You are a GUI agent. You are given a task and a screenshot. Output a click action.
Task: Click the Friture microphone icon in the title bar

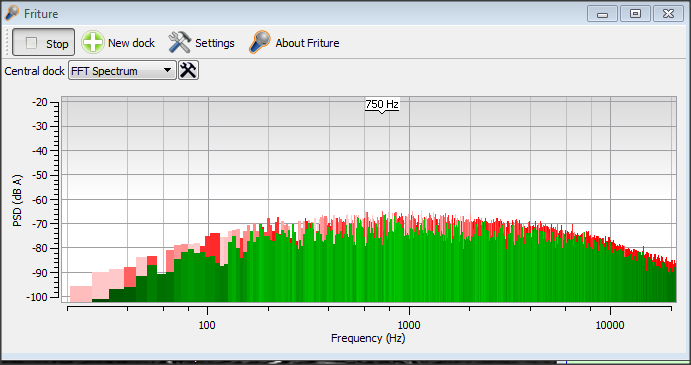point(11,14)
